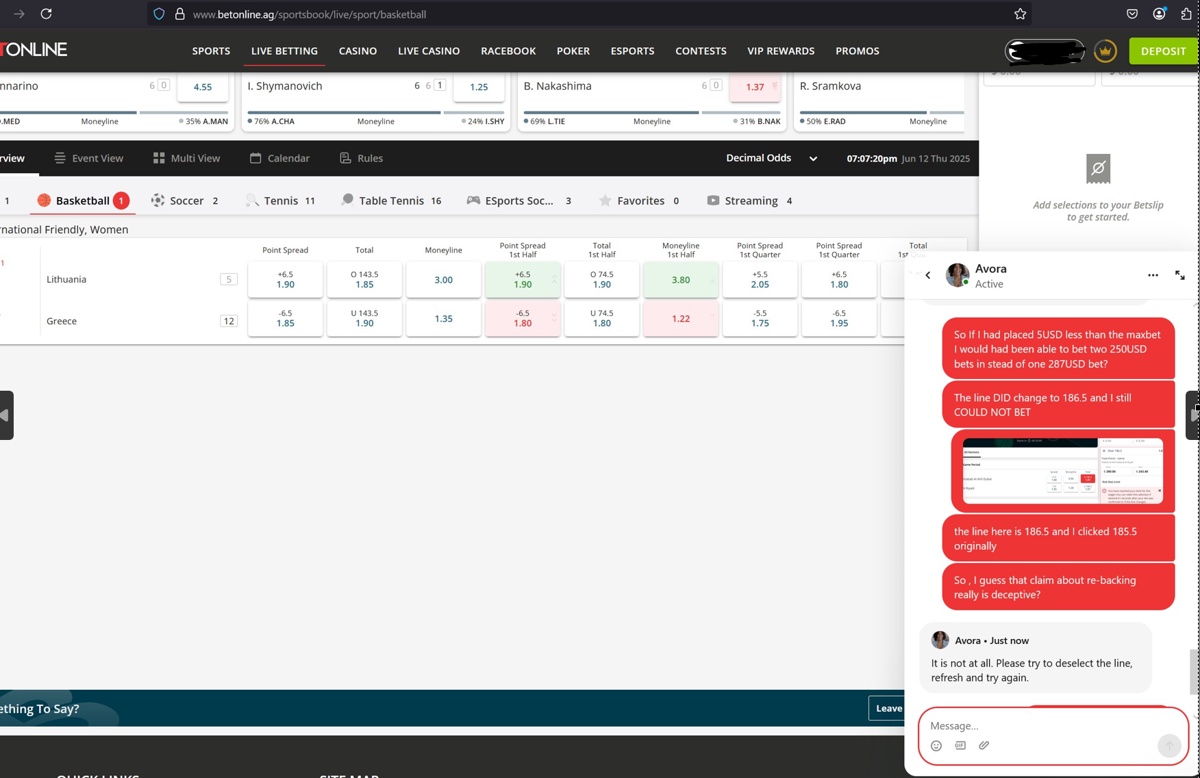Viewport: 1200px width, 778px height.
Task: Open the SPORTS menu
Action: point(211,51)
